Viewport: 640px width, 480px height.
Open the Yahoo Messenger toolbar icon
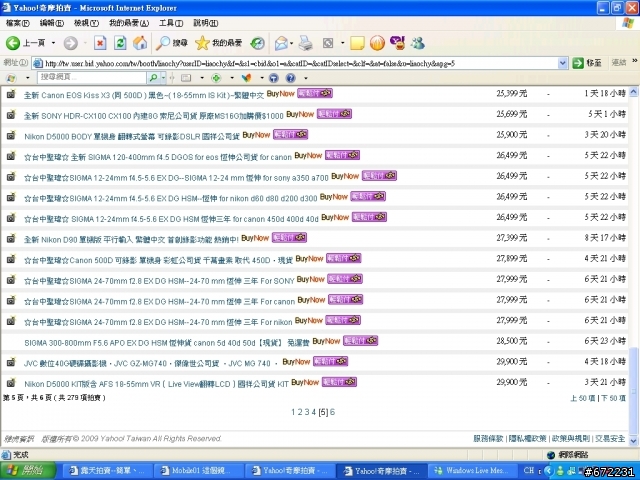click(398, 43)
